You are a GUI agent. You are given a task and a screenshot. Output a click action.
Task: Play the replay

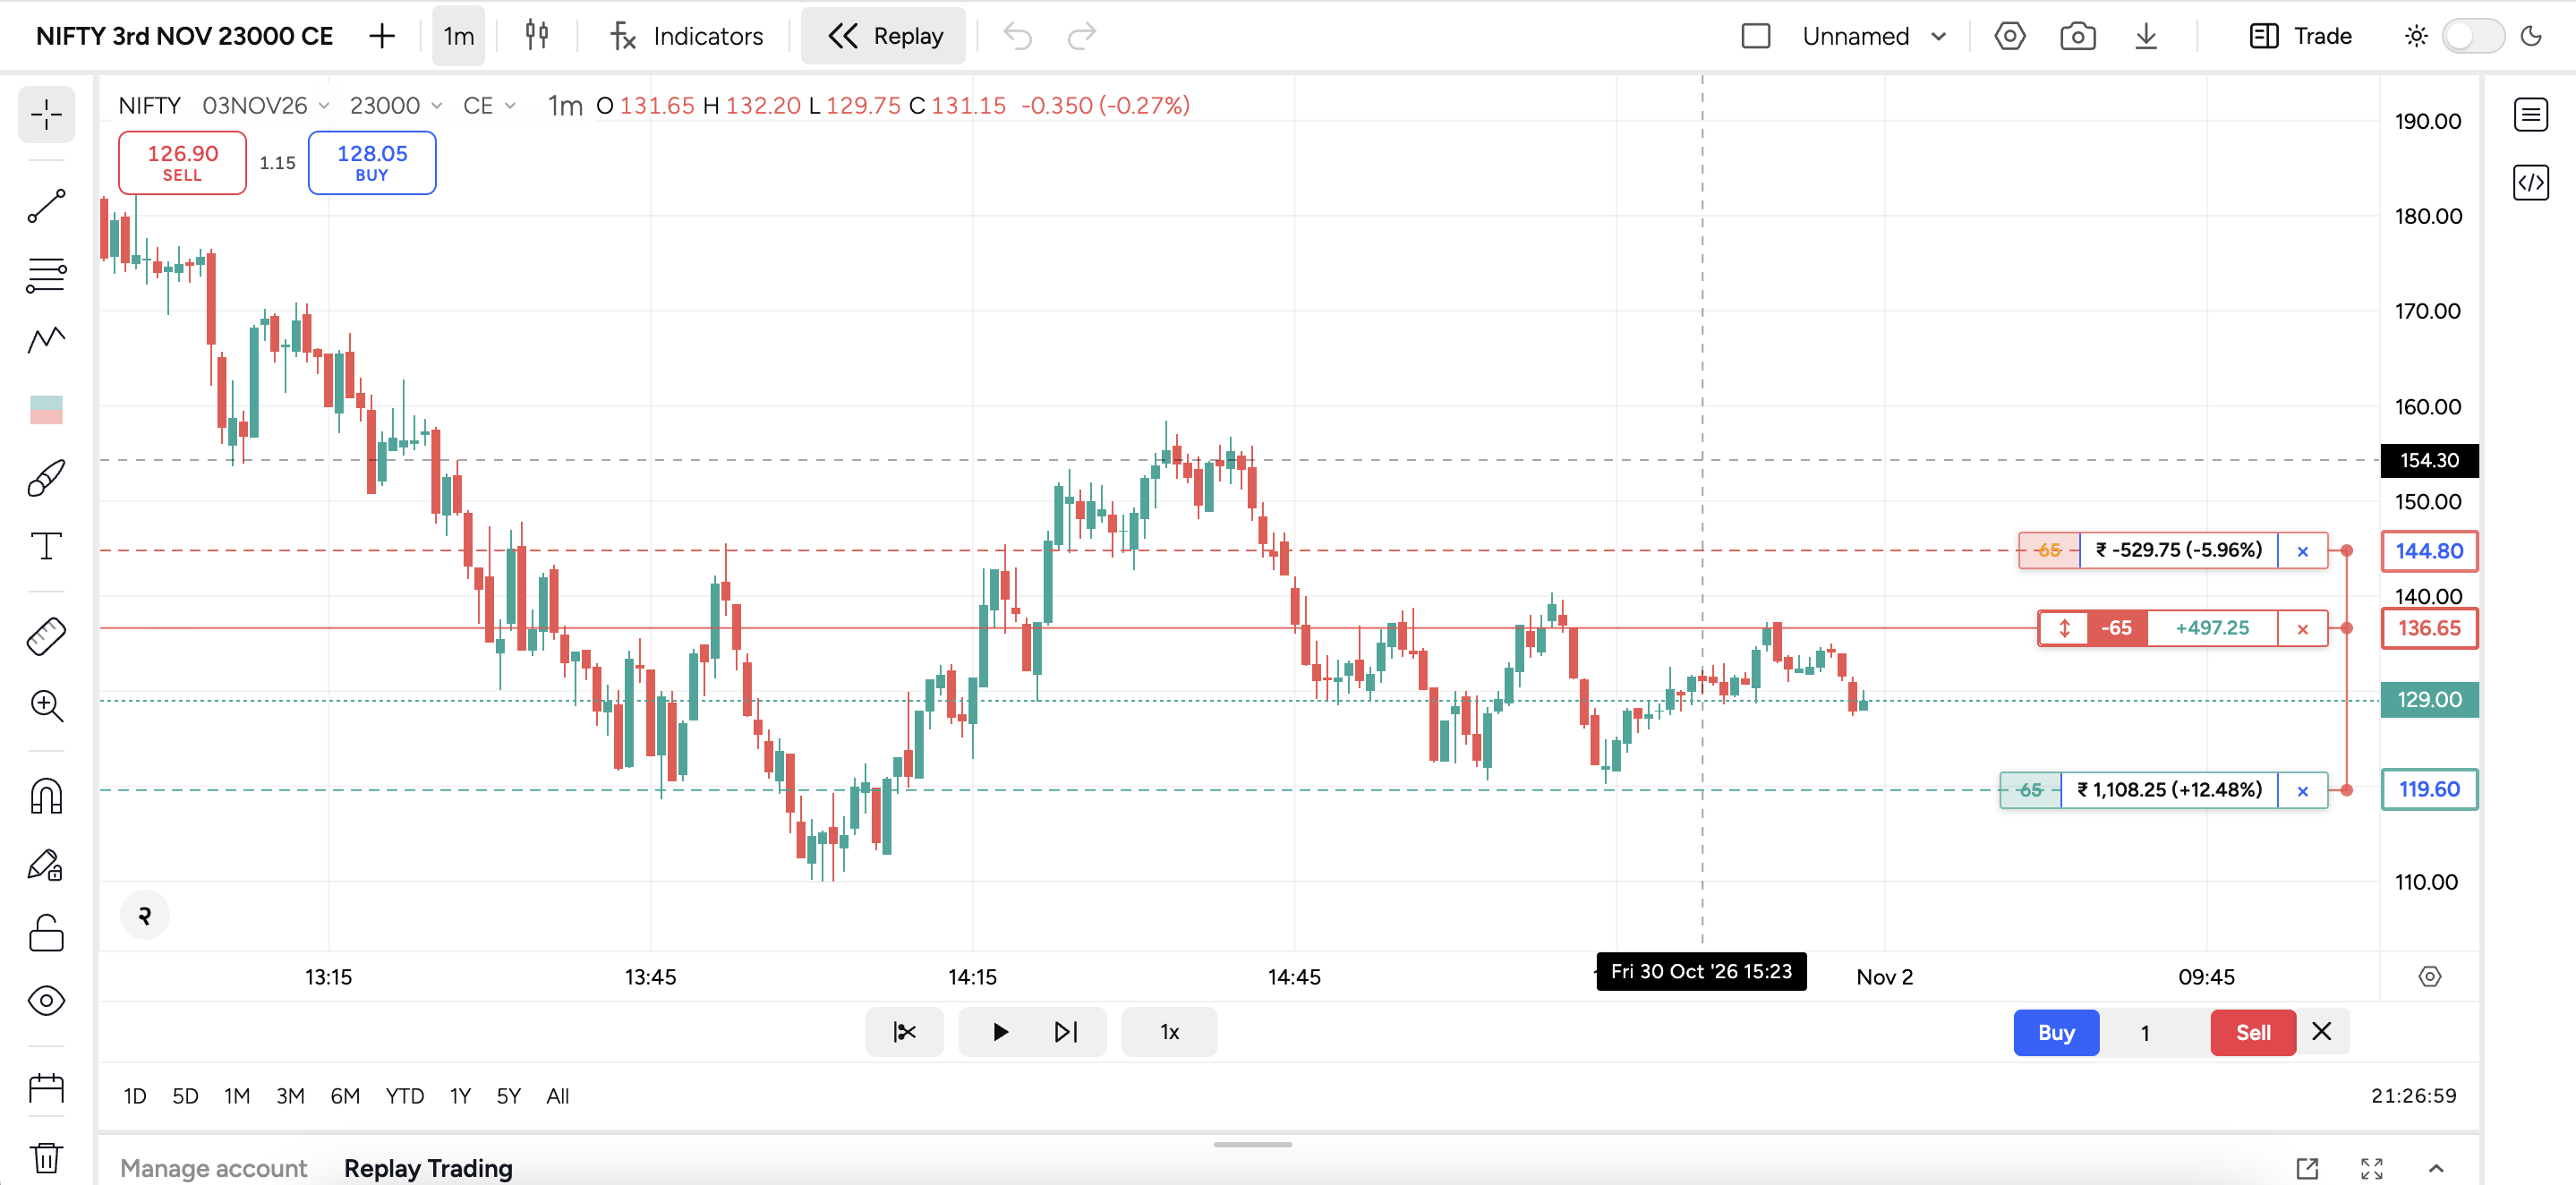tap(1000, 1032)
